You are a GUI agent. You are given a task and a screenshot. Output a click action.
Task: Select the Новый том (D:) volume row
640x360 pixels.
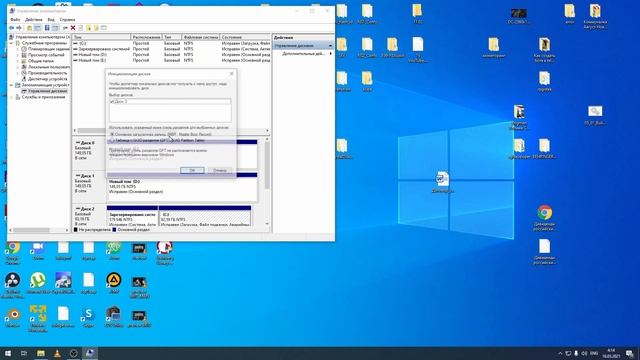click(x=171, y=54)
